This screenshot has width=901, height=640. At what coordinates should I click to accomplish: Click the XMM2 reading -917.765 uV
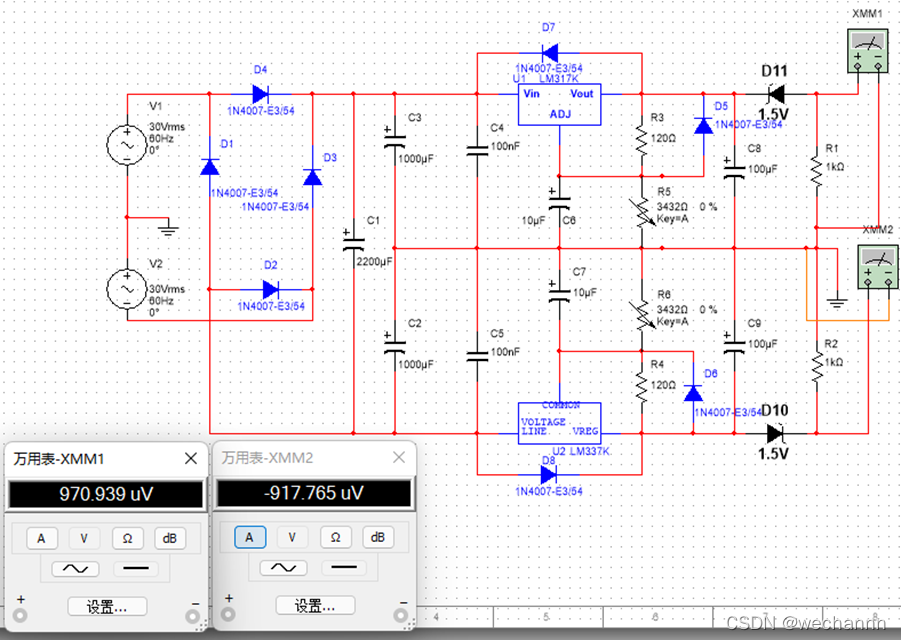pos(314,493)
